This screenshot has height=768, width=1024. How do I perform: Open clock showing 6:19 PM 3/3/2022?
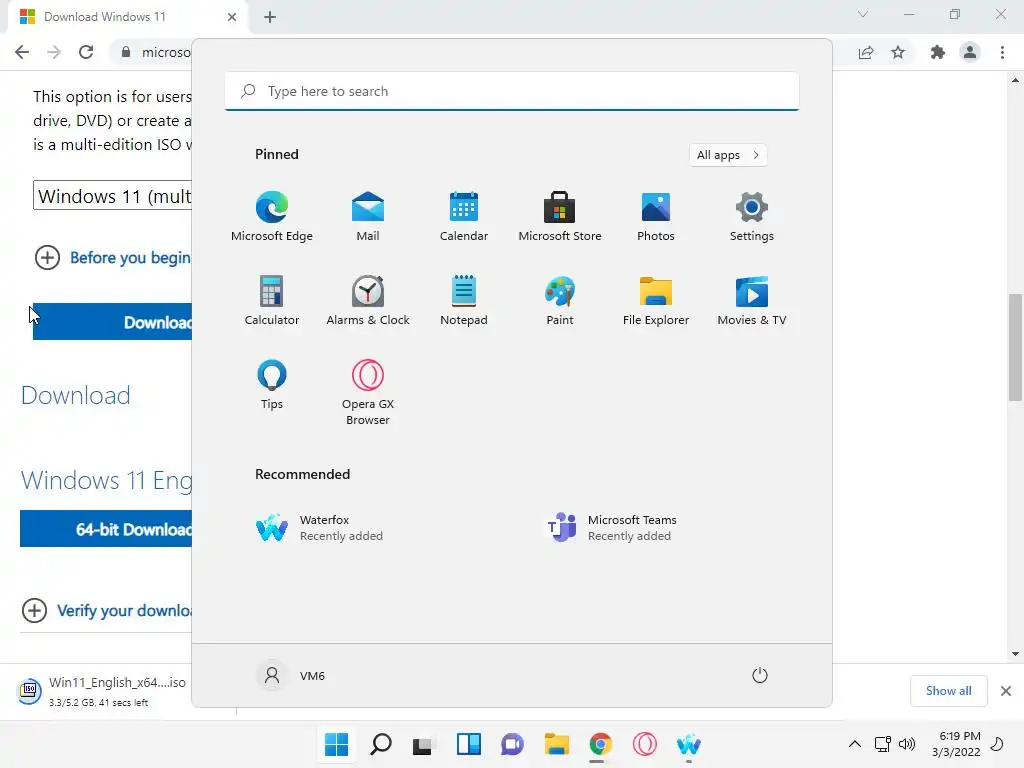coord(956,744)
